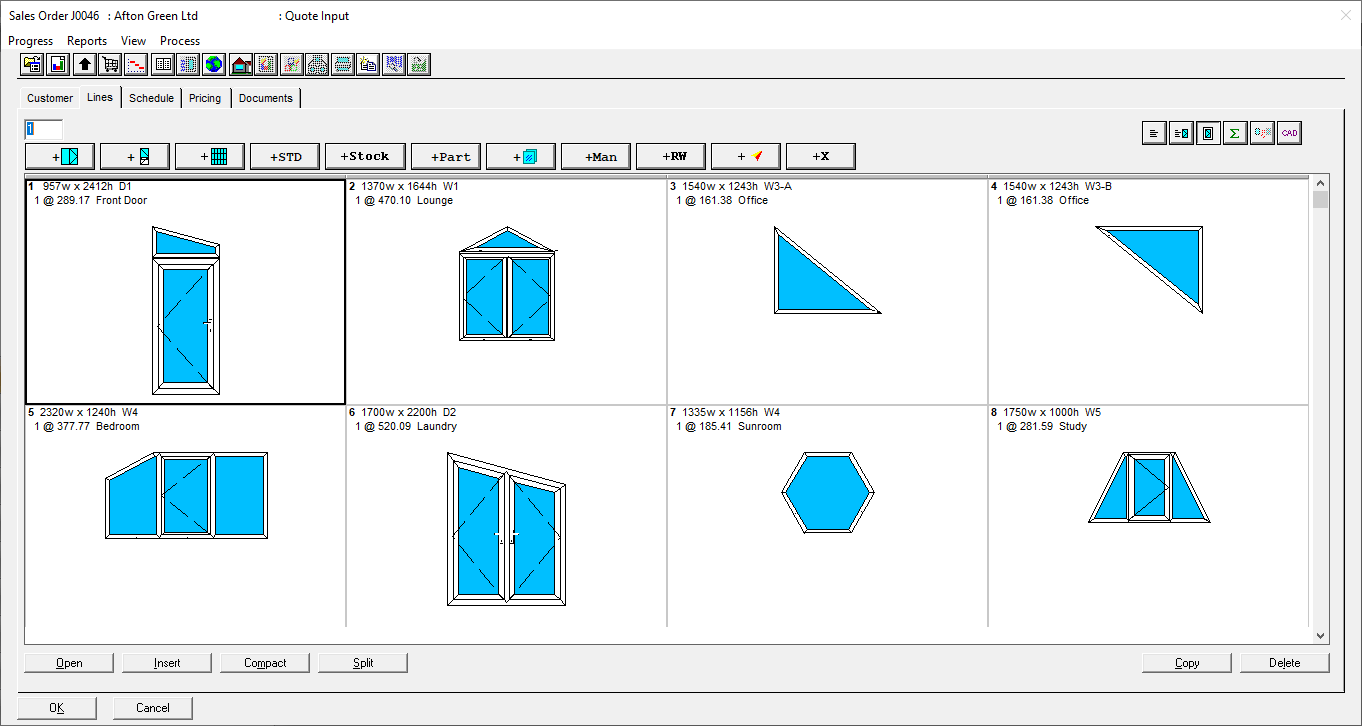Click the CAD view icon
Image resolution: width=1362 pixels, height=726 pixels.
(1289, 133)
